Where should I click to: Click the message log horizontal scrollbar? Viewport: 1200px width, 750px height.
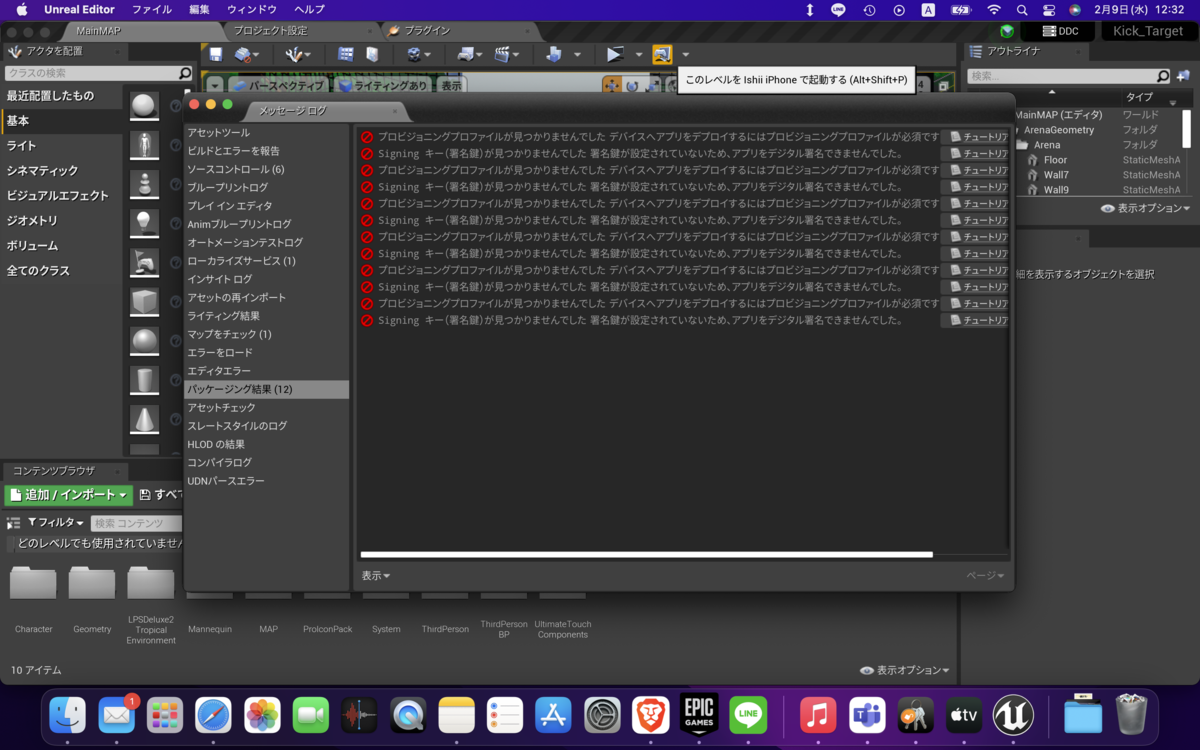tap(646, 554)
